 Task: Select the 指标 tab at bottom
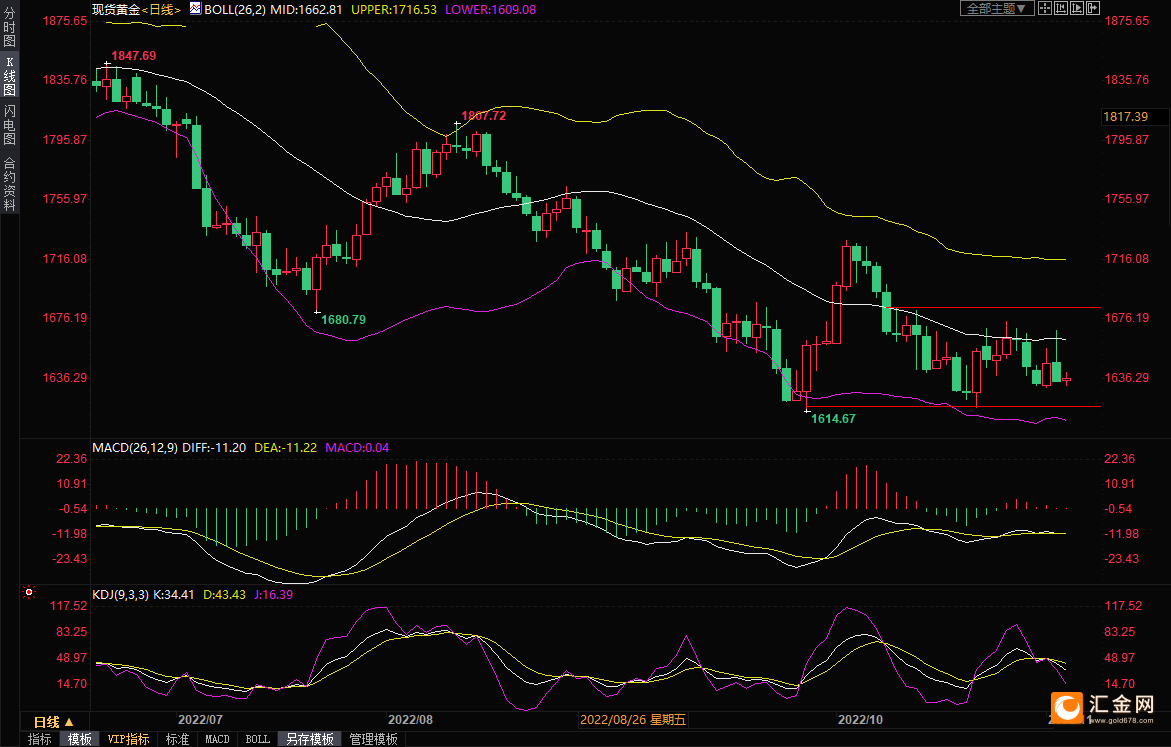click(40, 739)
